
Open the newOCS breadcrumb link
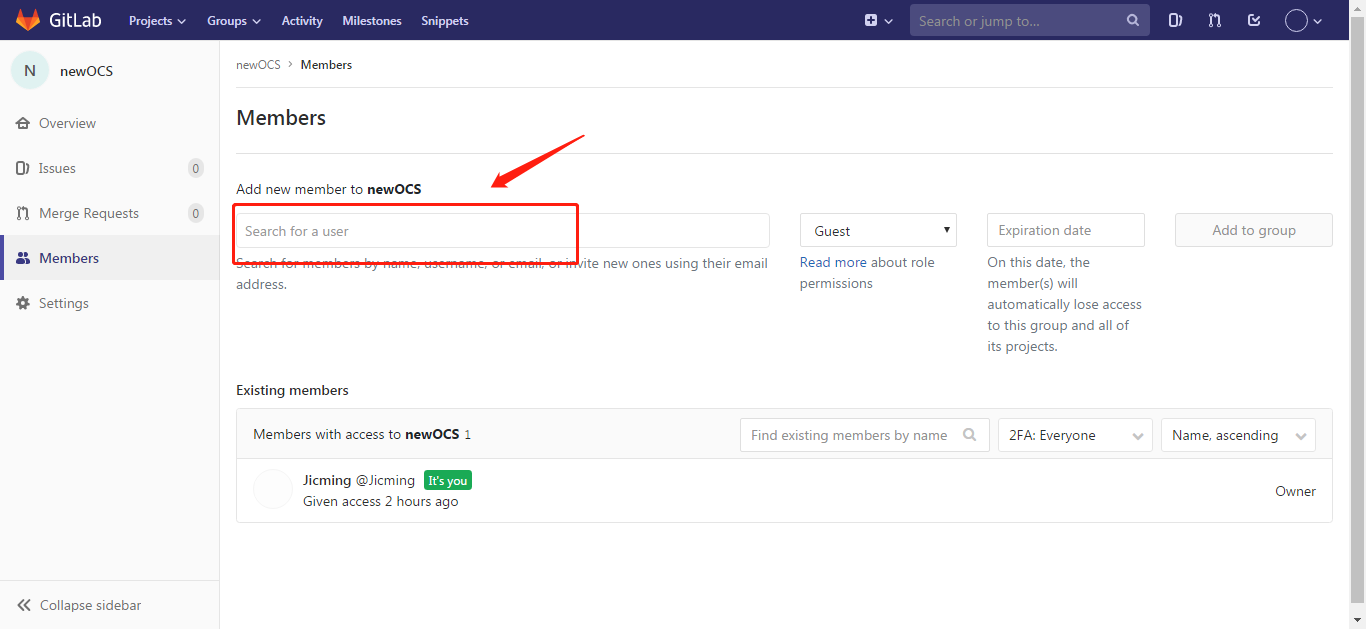pos(258,64)
